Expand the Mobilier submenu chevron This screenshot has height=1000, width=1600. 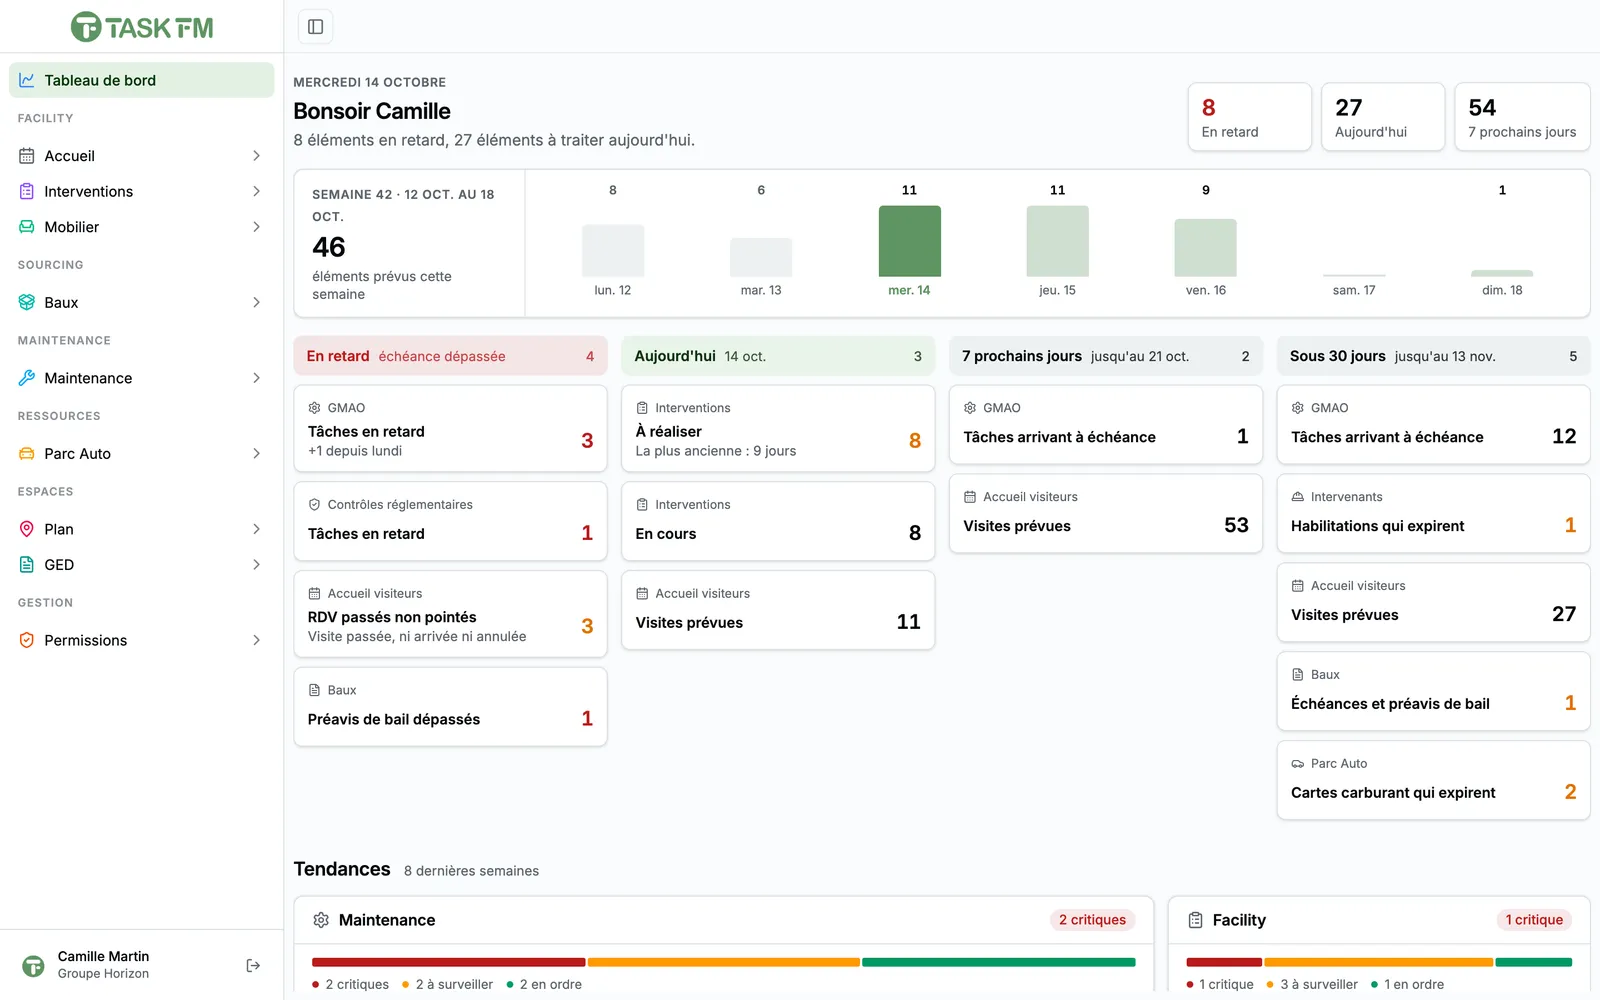(x=256, y=227)
